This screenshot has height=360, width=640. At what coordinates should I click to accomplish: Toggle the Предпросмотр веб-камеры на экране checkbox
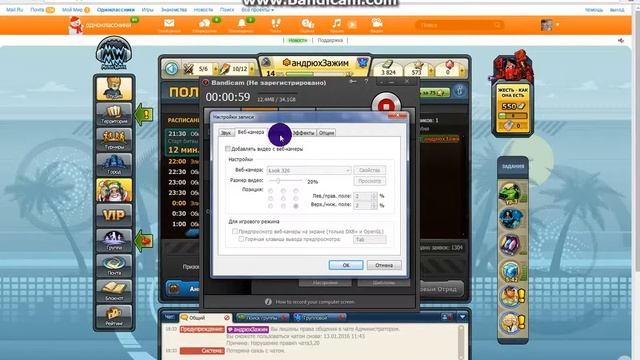[235, 231]
